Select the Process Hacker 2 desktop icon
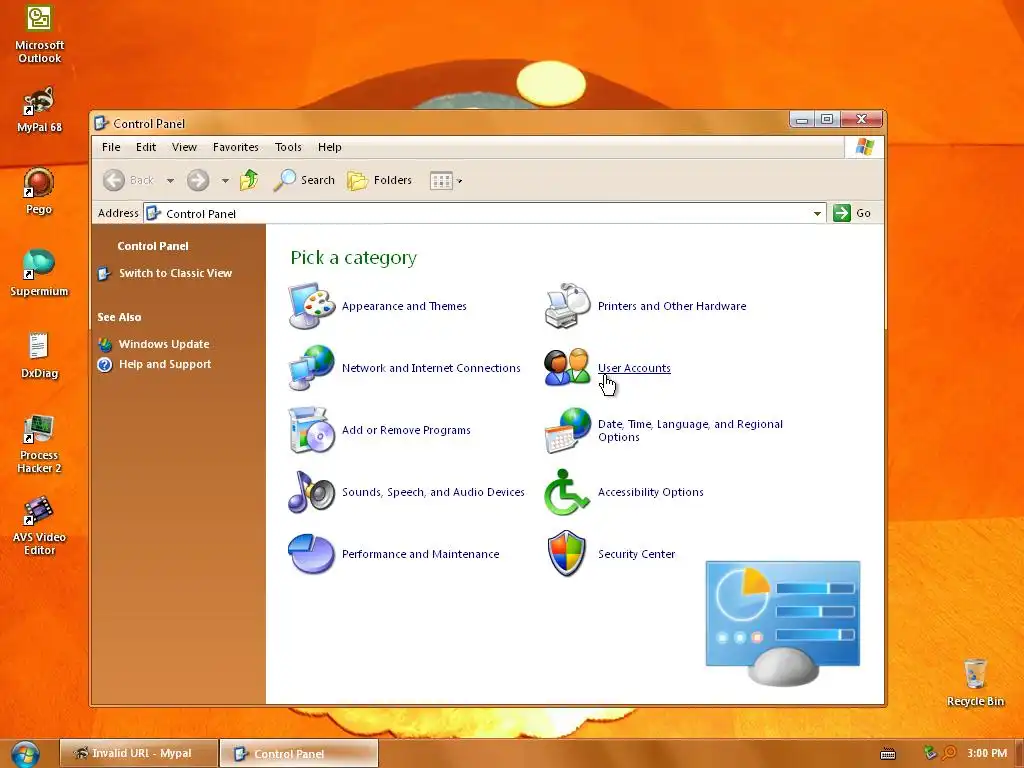The width and height of the screenshot is (1024, 768). (x=39, y=444)
